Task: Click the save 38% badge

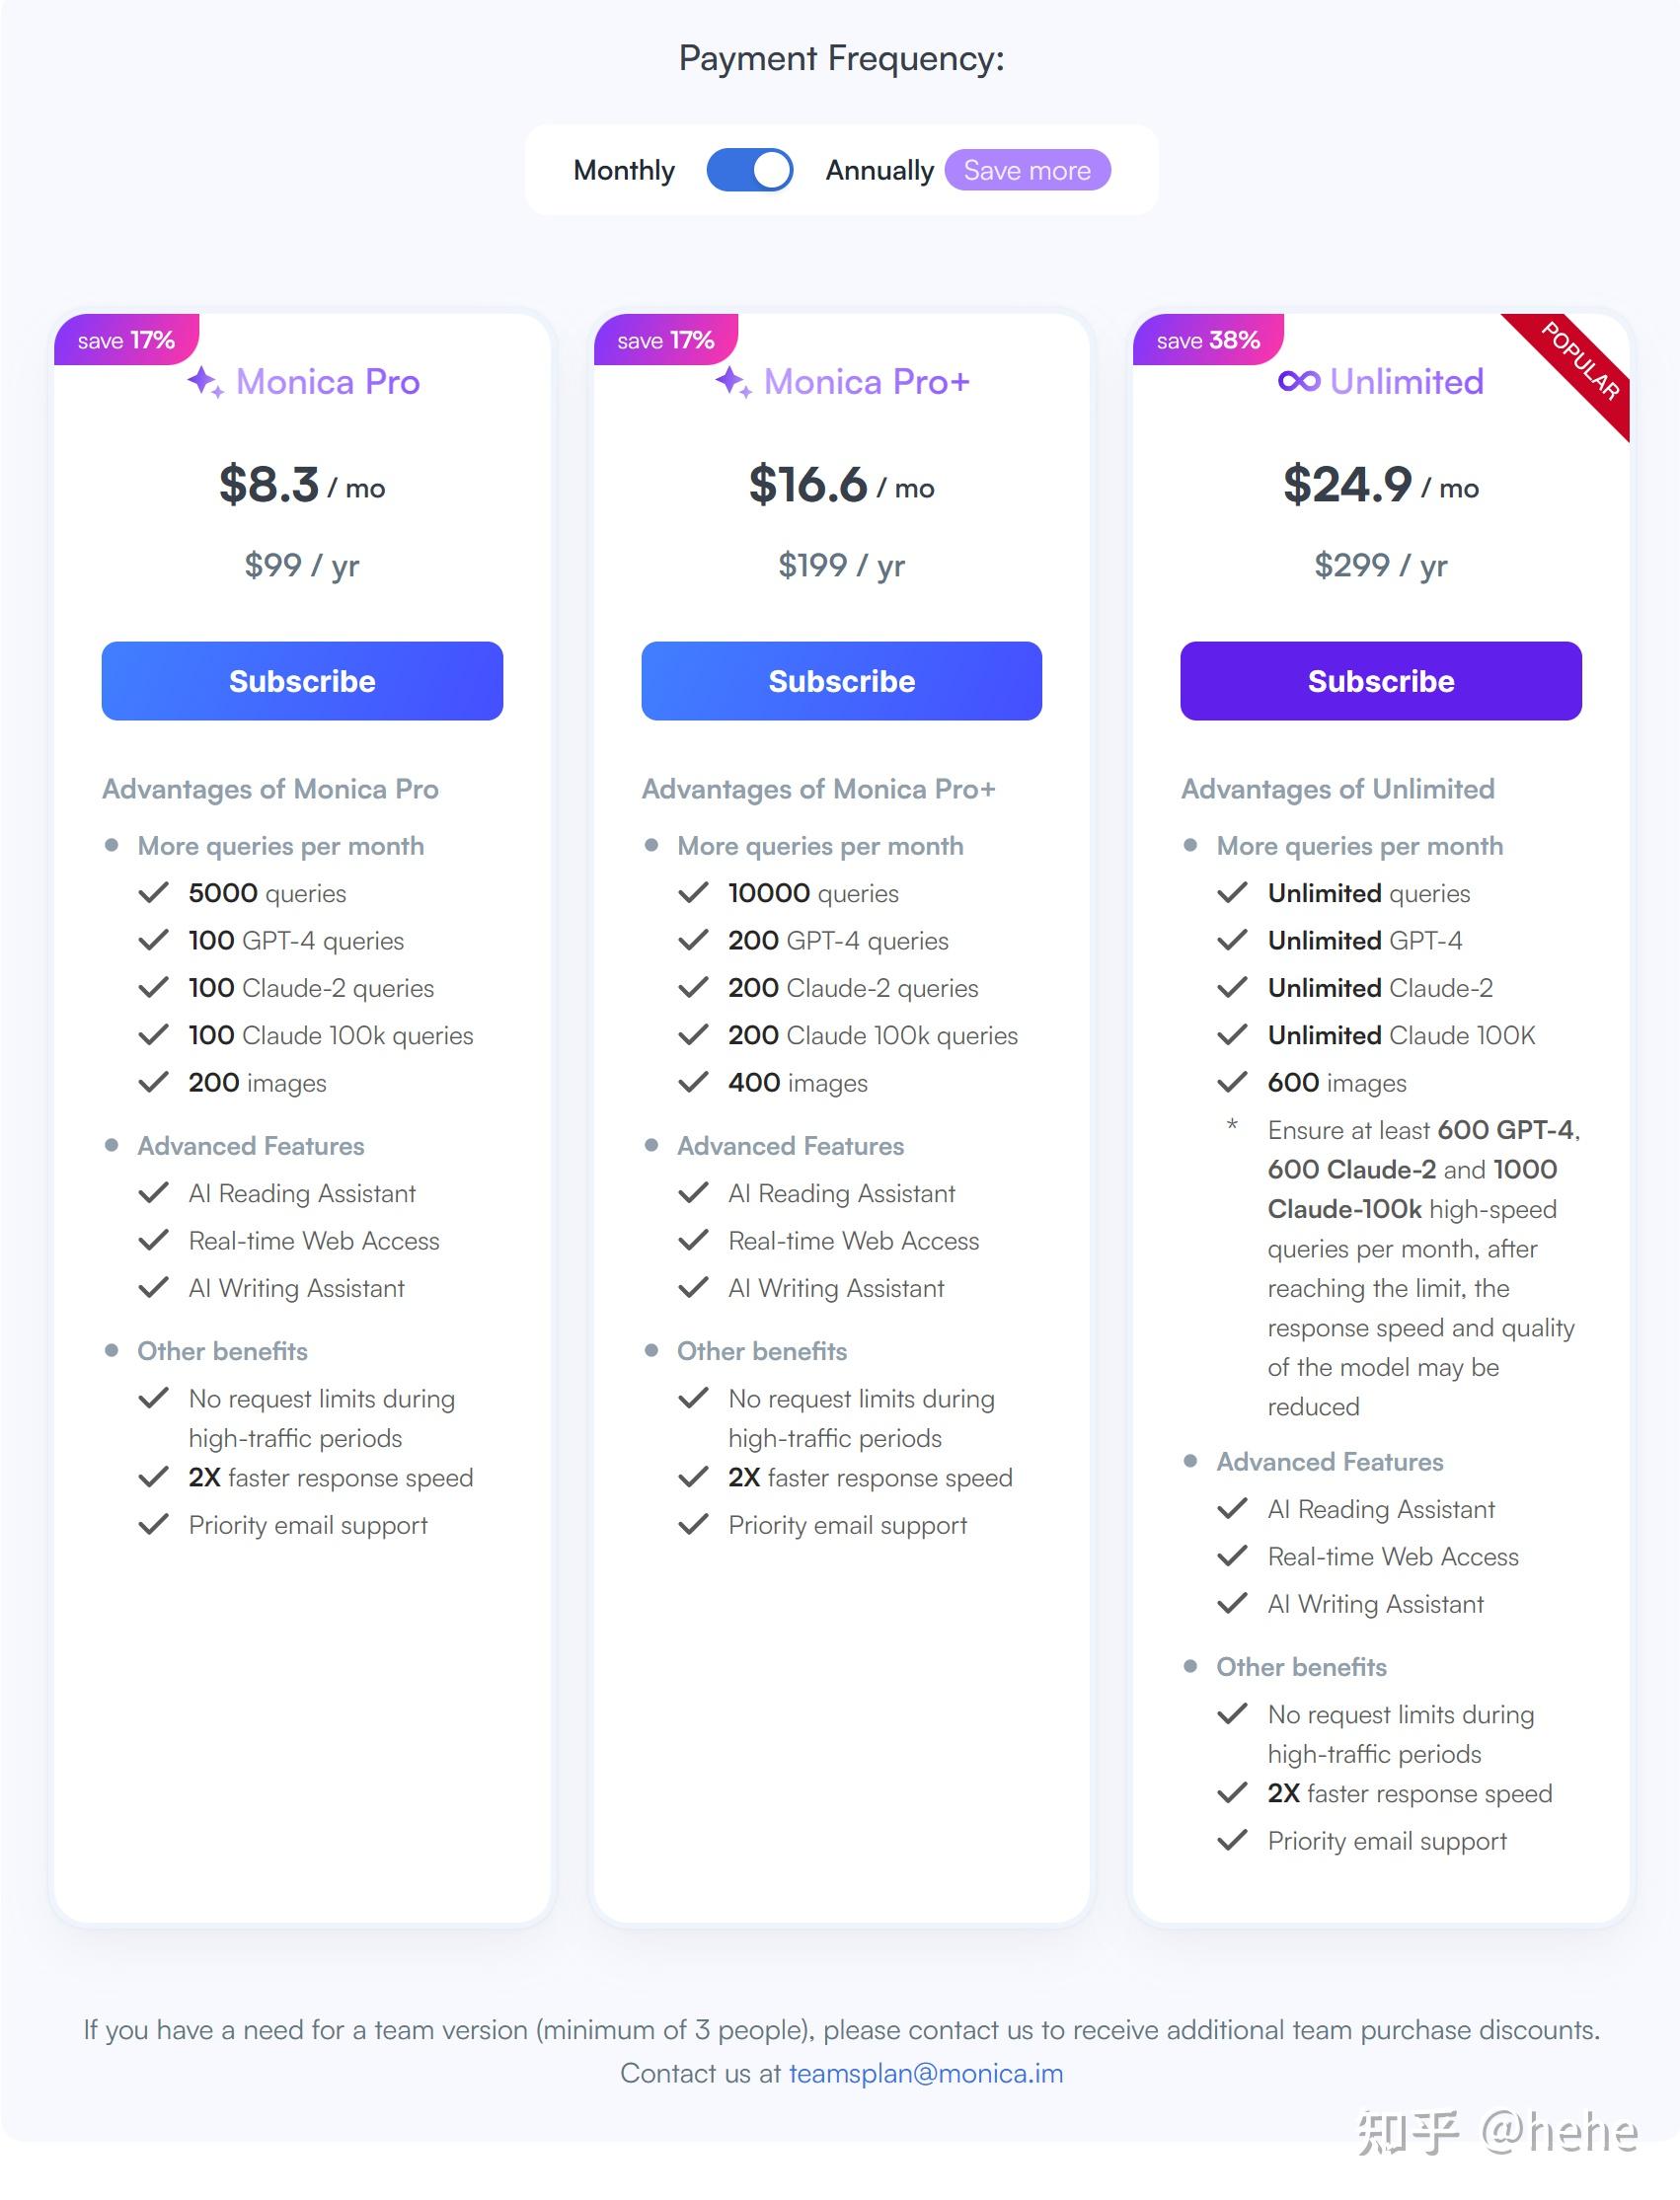Action: pos(1208,340)
